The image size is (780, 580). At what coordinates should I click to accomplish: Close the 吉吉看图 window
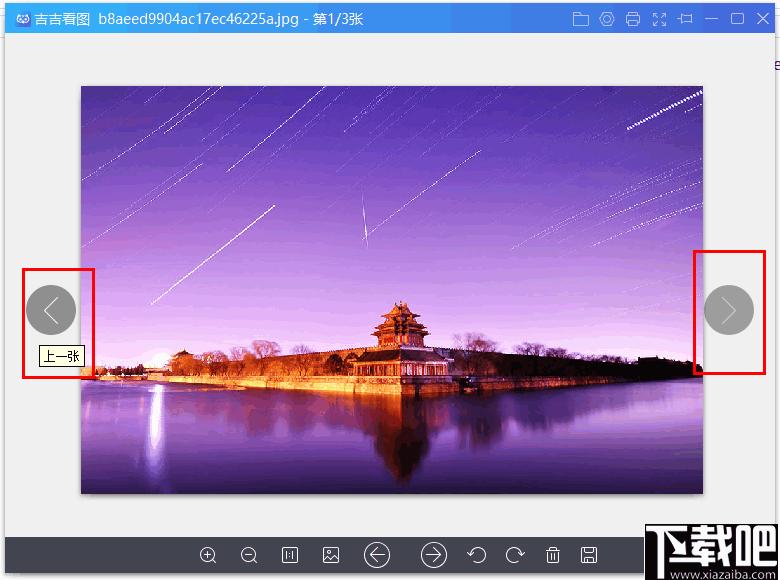pyautogui.click(x=763, y=19)
